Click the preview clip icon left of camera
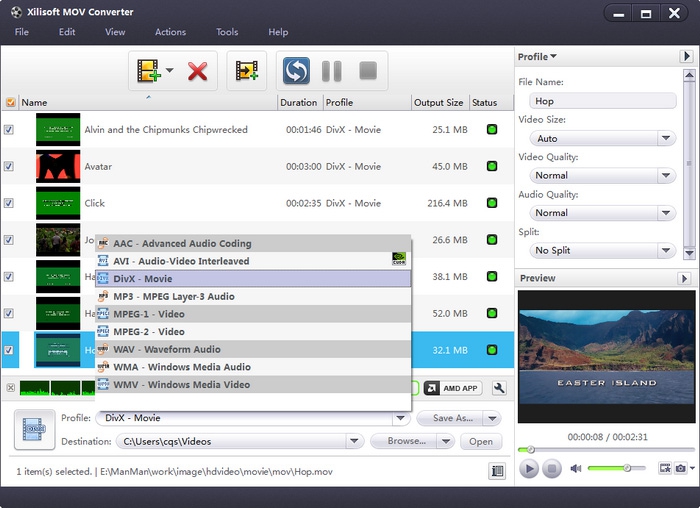Image resolution: width=700 pixels, height=508 pixels. [665, 468]
